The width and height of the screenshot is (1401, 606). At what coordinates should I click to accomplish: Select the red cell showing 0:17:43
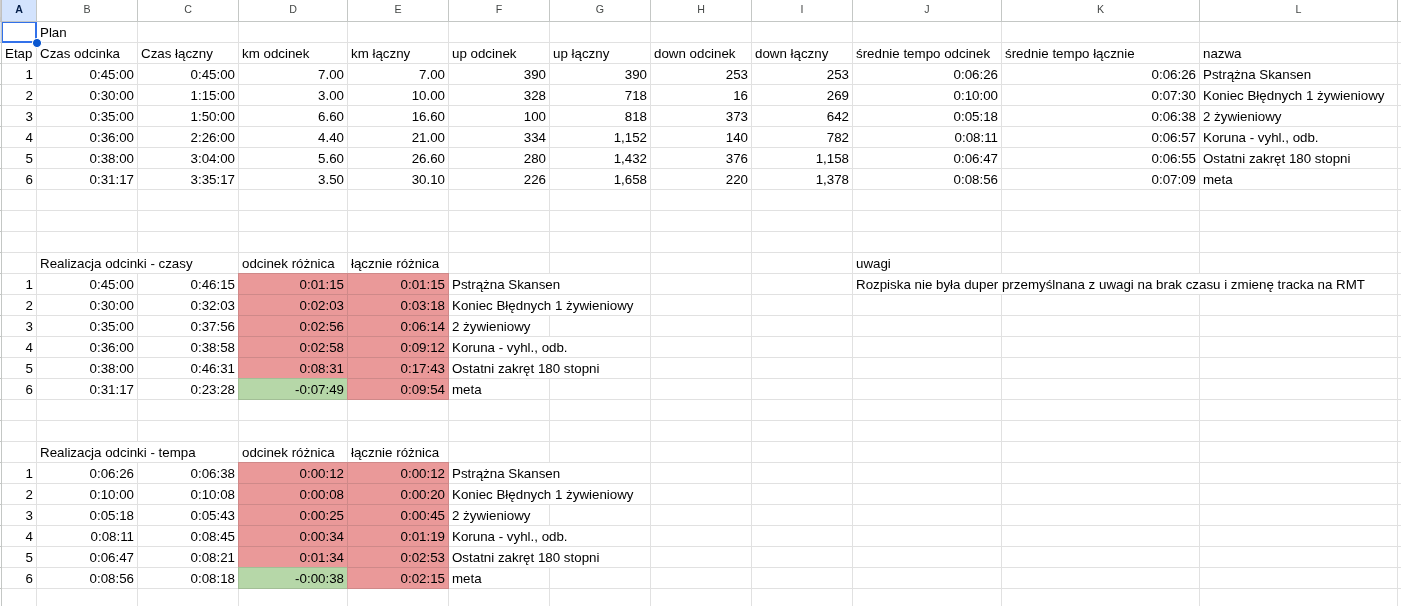click(x=398, y=368)
